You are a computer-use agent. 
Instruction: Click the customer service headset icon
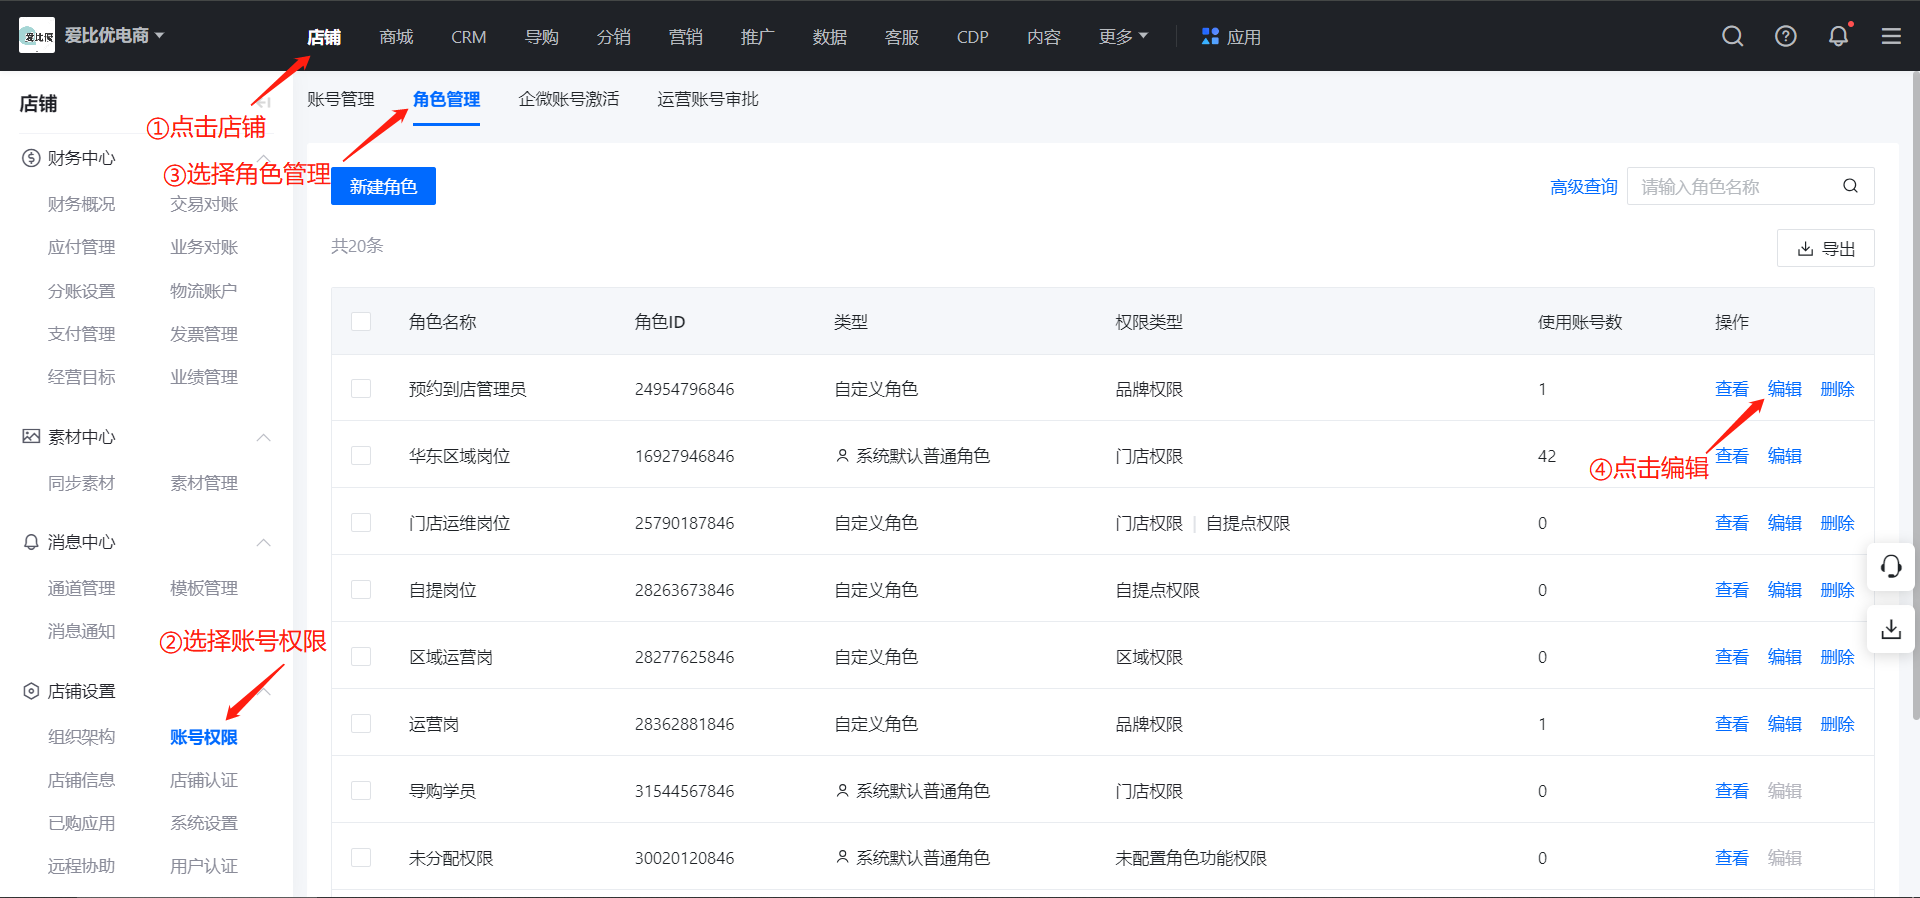[x=1891, y=567]
